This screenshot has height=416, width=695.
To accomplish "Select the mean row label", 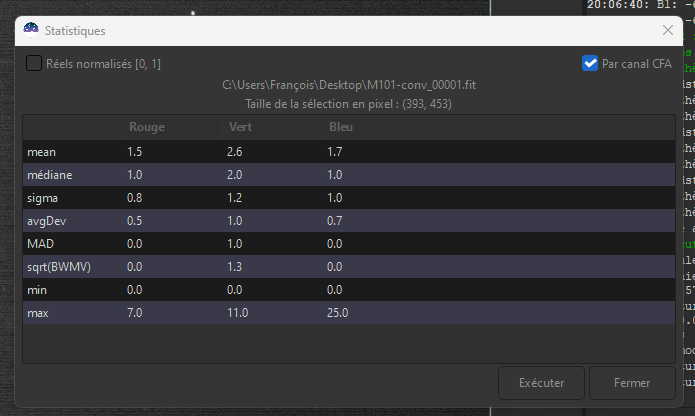I will point(41,152).
